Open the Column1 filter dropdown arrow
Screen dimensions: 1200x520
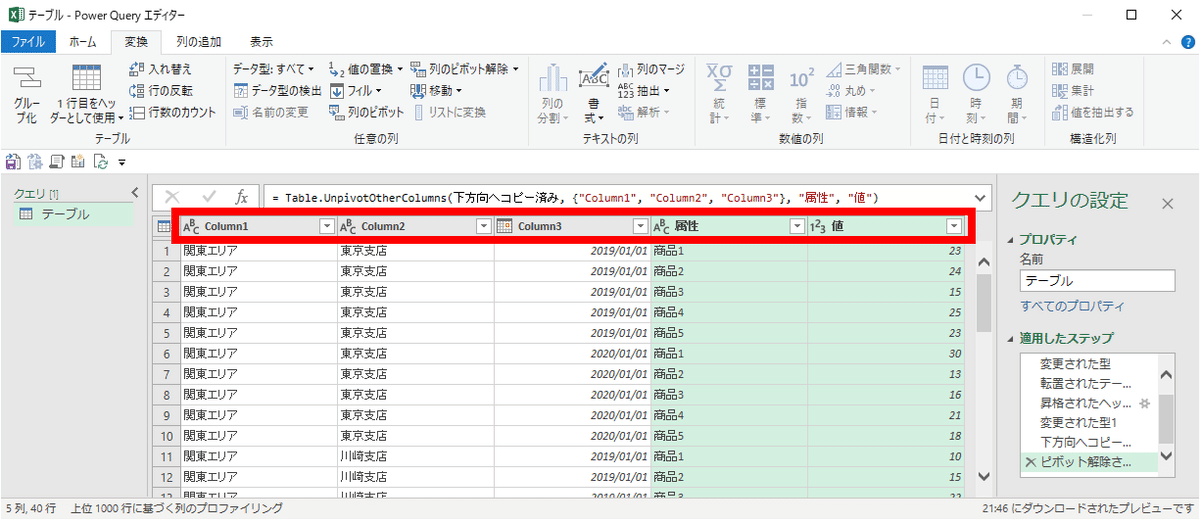(326, 227)
